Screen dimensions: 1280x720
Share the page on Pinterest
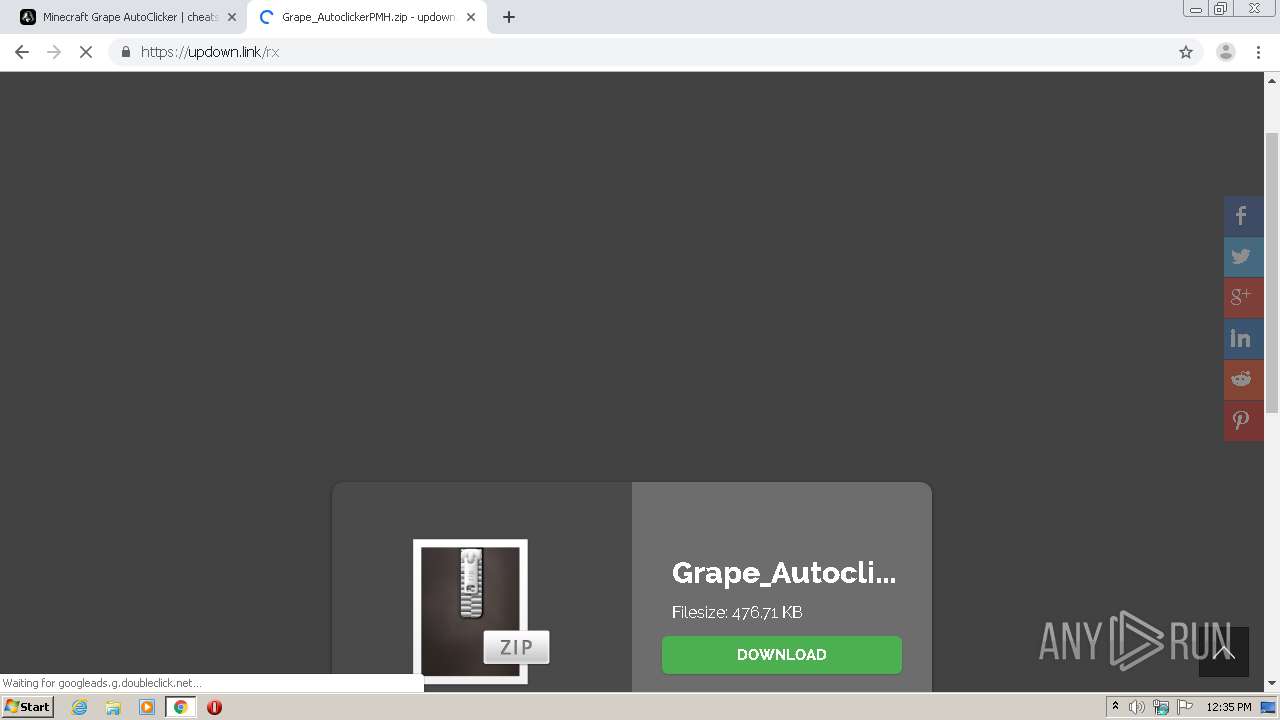(1244, 421)
